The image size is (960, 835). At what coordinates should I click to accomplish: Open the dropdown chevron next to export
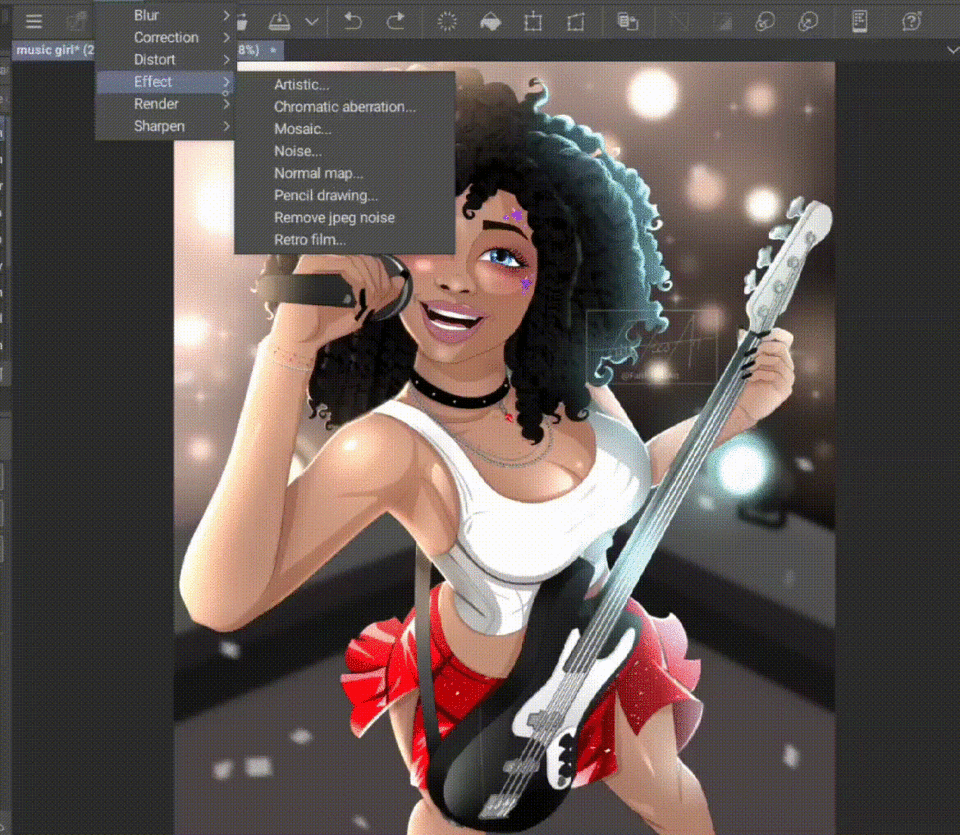[x=312, y=22]
